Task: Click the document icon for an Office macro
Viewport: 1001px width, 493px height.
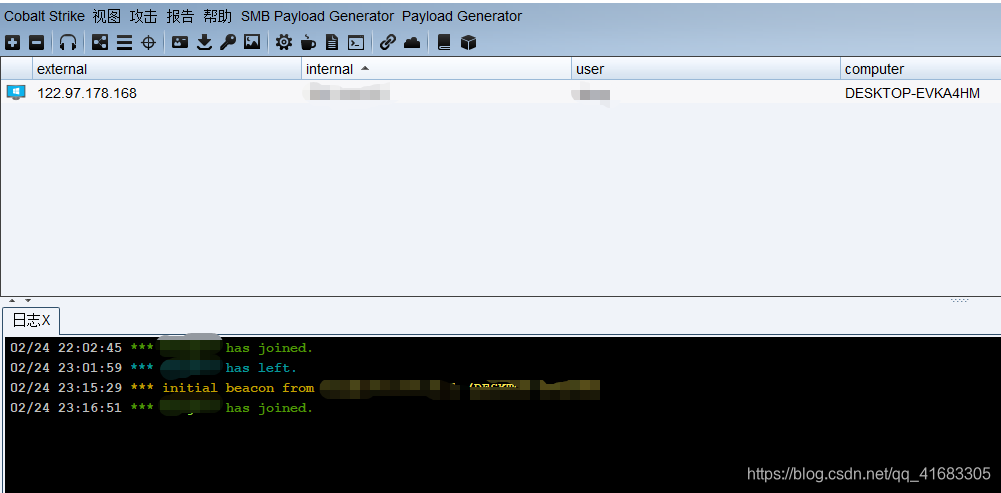Action: click(x=332, y=43)
